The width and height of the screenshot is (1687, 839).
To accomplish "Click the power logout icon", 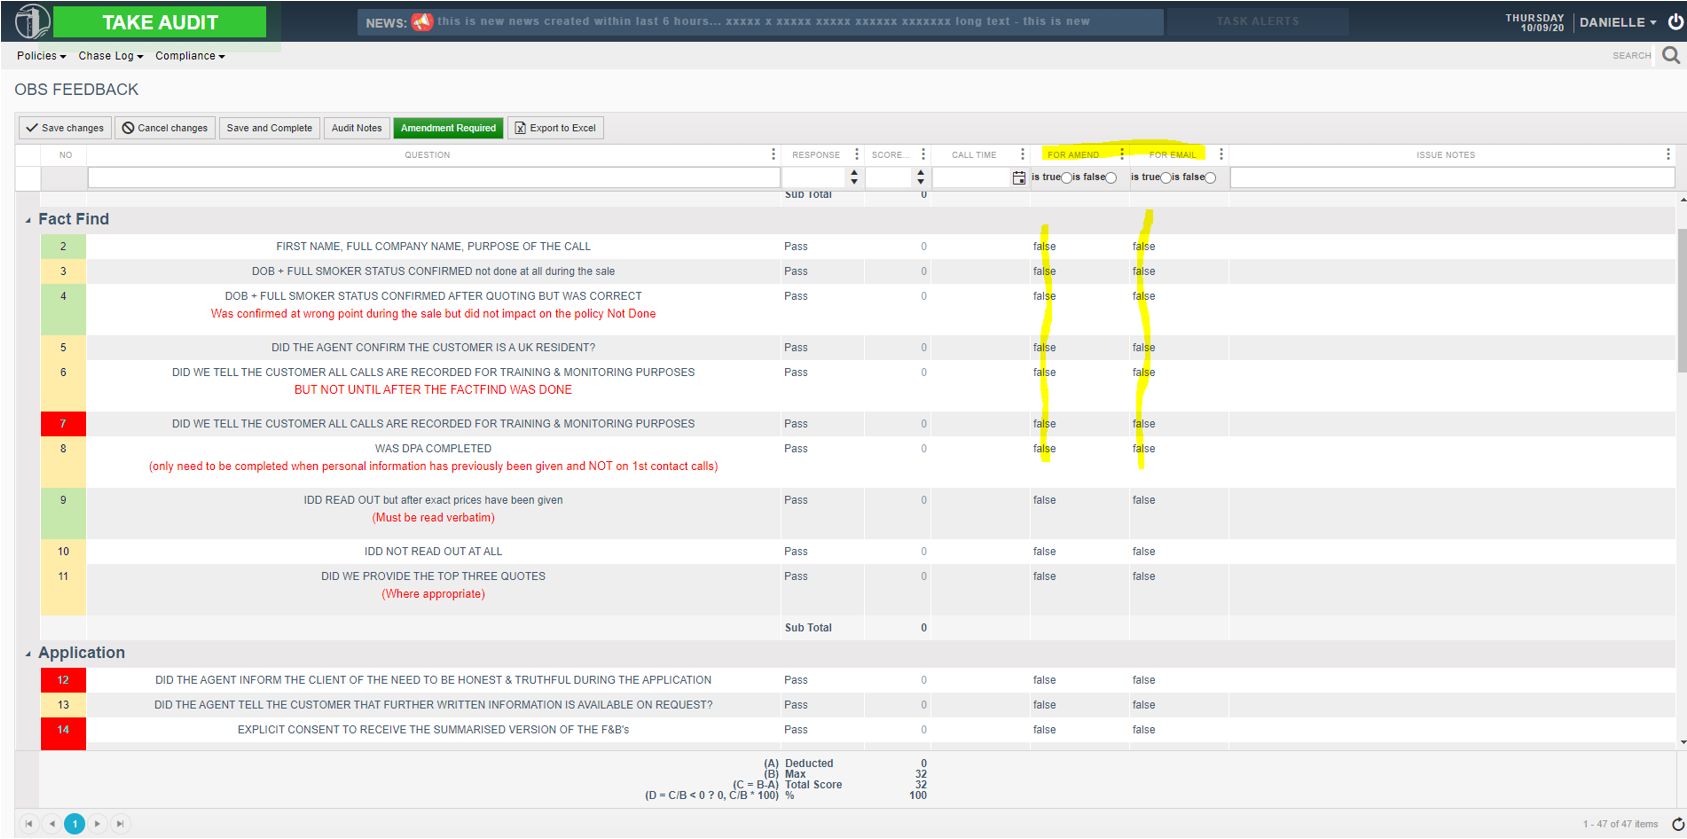I will pos(1675,22).
